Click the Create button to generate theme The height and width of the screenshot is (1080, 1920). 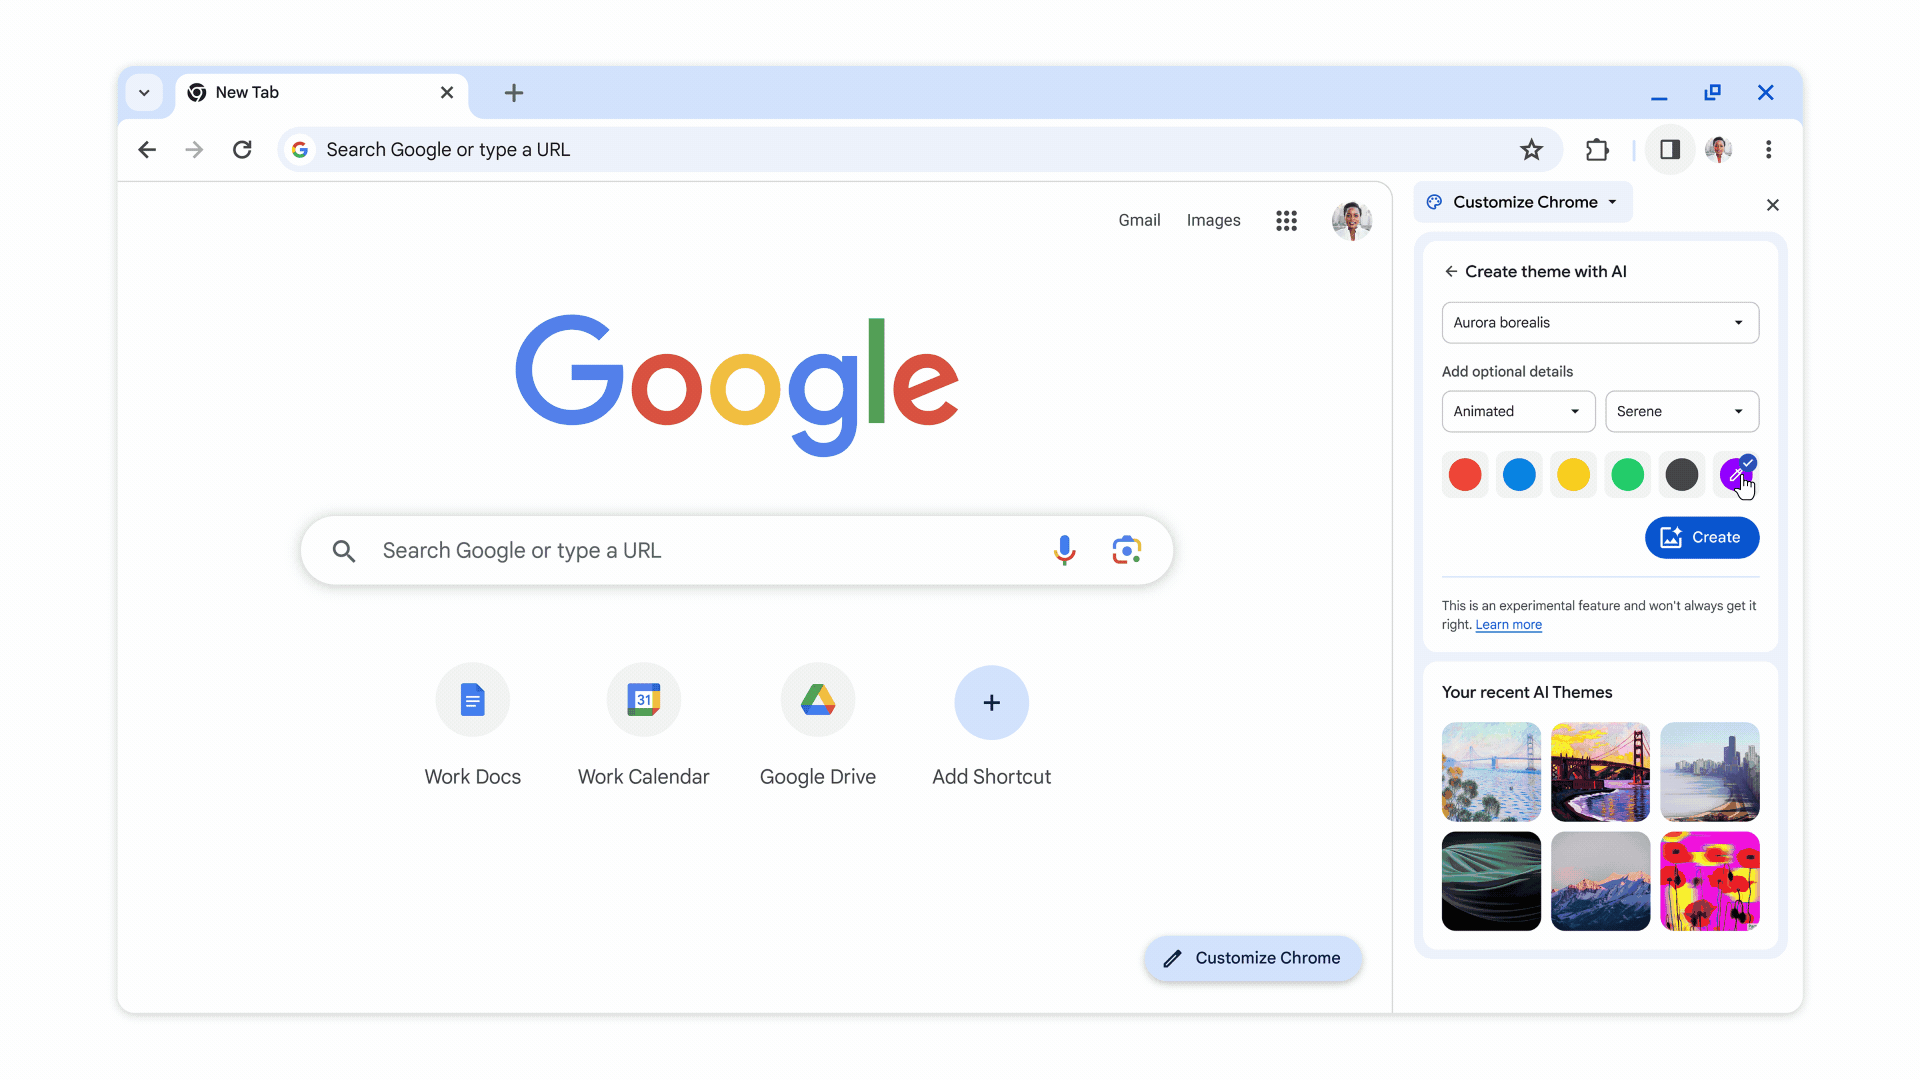[x=1702, y=537]
